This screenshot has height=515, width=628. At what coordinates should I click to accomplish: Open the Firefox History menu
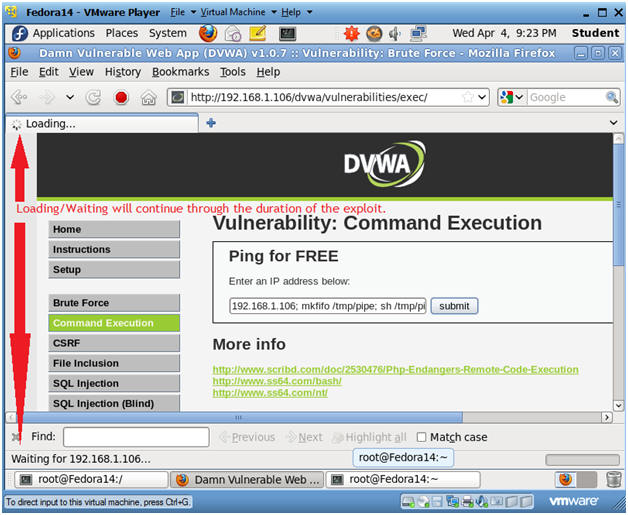click(x=123, y=72)
